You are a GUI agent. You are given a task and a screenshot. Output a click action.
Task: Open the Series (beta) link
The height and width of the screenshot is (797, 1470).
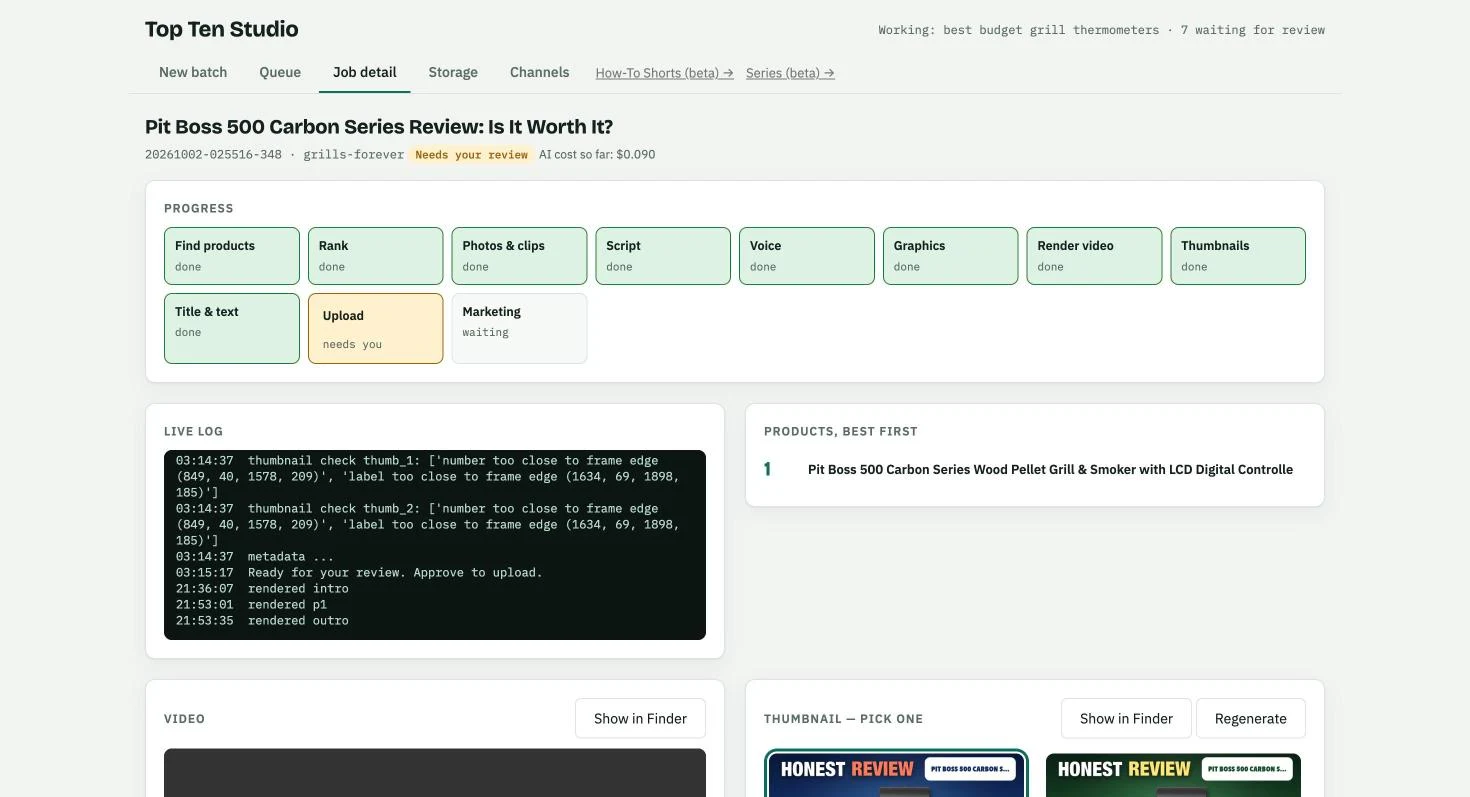pos(790,73)
